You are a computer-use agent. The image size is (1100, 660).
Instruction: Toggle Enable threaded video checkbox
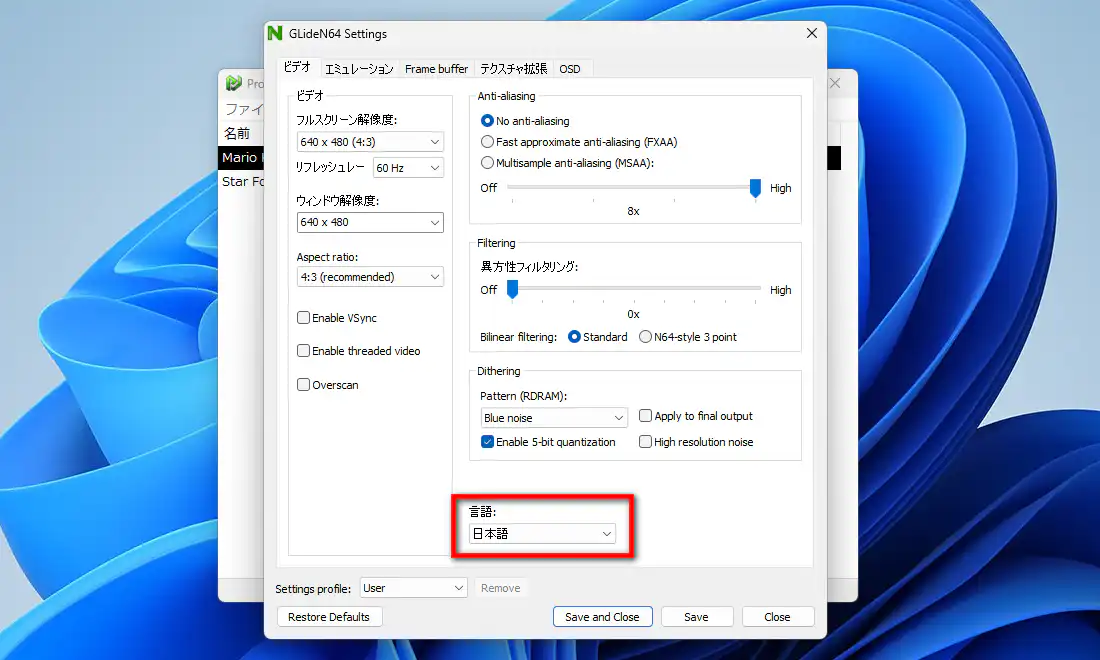[x=304, y=351]
